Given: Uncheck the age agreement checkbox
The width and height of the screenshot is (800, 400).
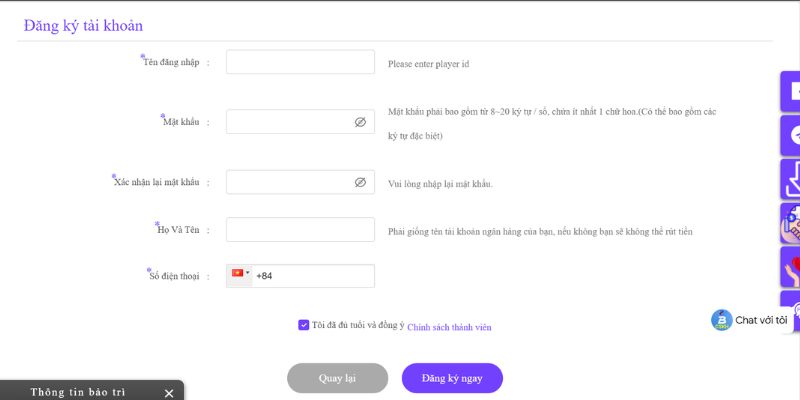Looking at the screenshot, I should (304, 325).
